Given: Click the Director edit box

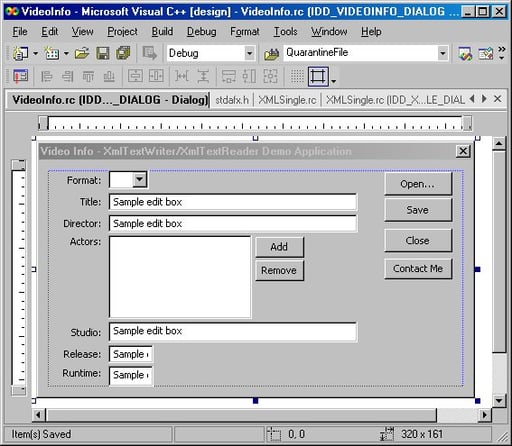Looking at the screenshot, I should click(233, 224).
